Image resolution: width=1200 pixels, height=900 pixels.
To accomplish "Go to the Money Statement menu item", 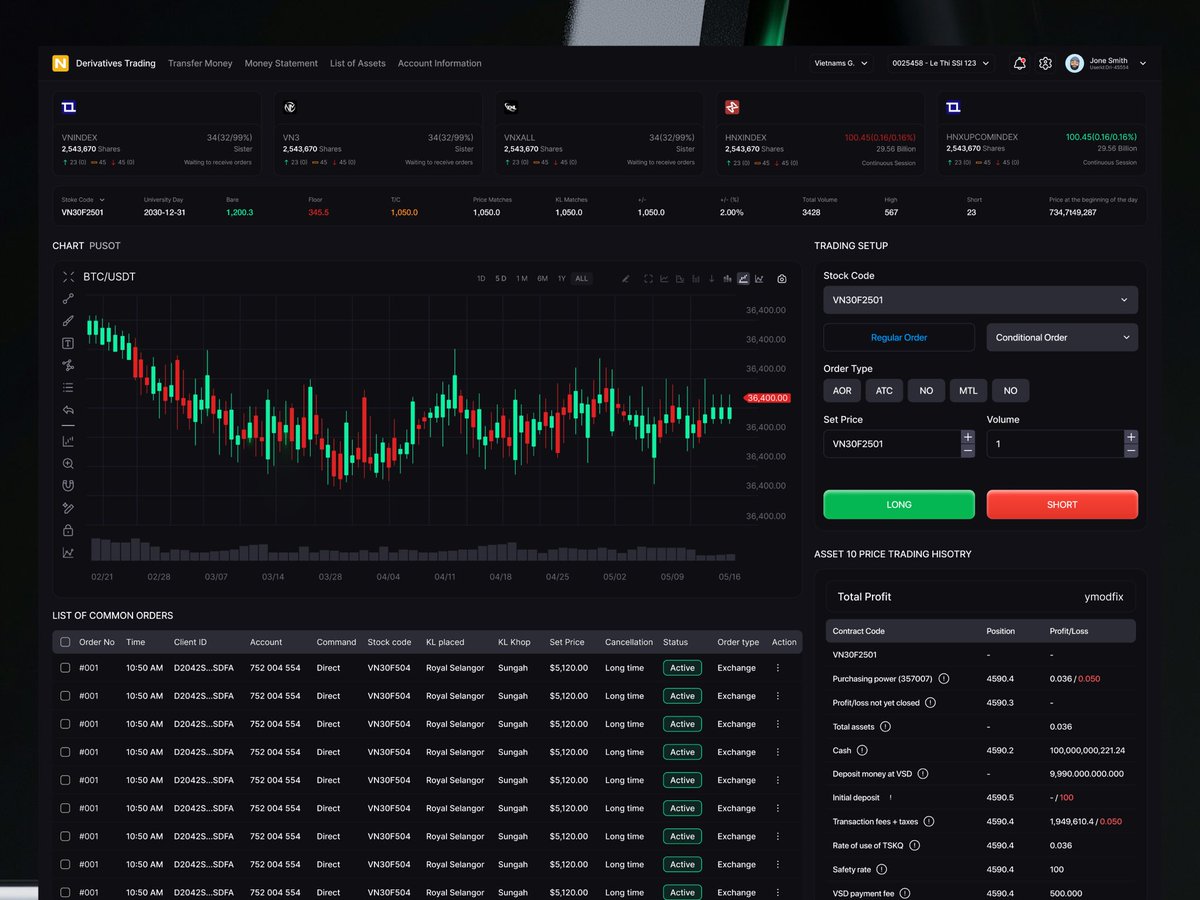I will coord(281,63).
